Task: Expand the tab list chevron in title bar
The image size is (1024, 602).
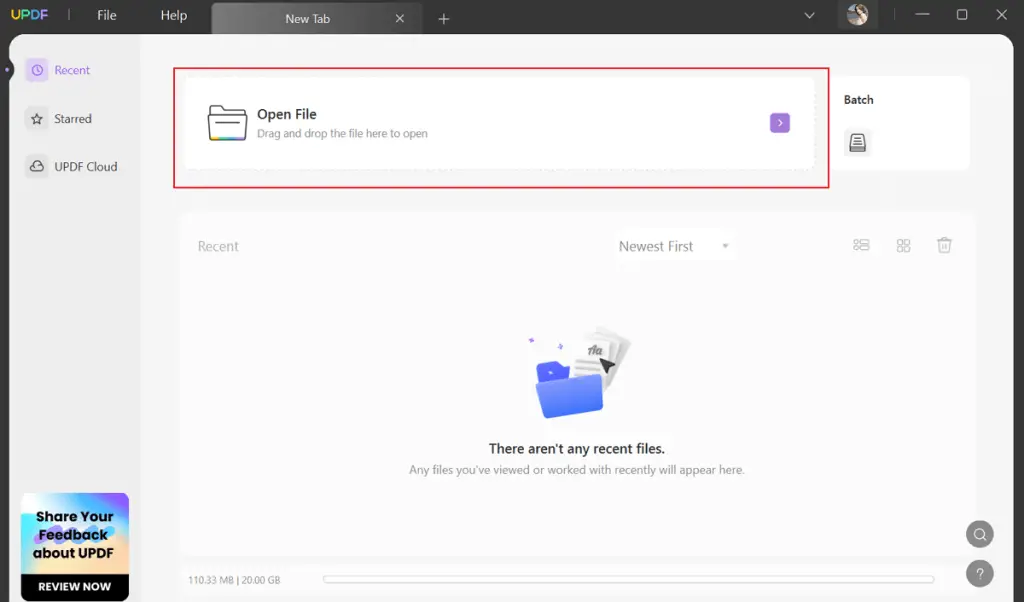Action: (809, 15)
